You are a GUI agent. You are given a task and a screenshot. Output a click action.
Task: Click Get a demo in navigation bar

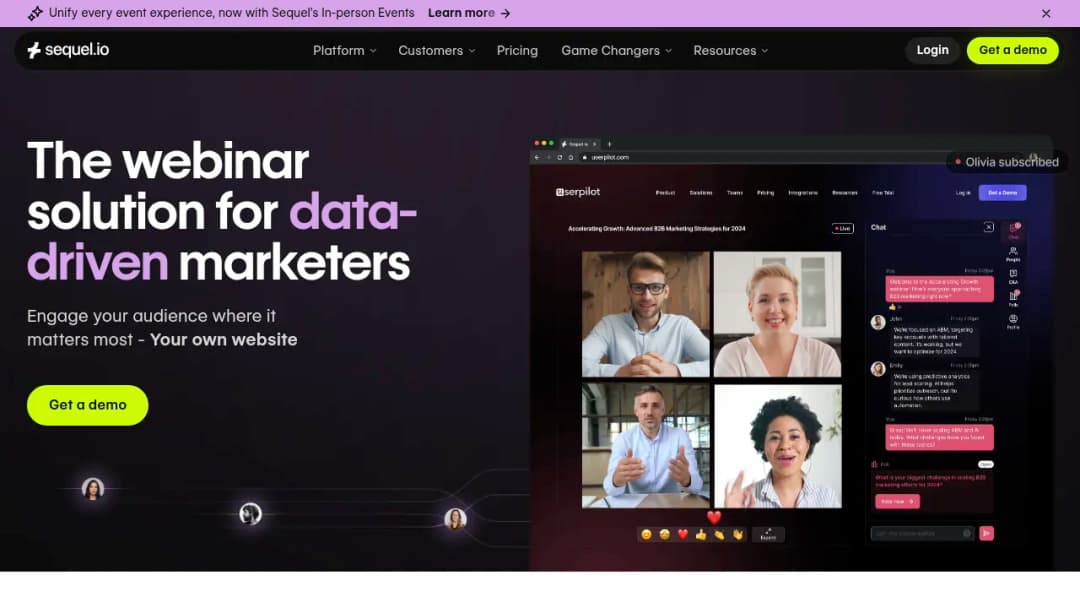[x=1012, y=50]
